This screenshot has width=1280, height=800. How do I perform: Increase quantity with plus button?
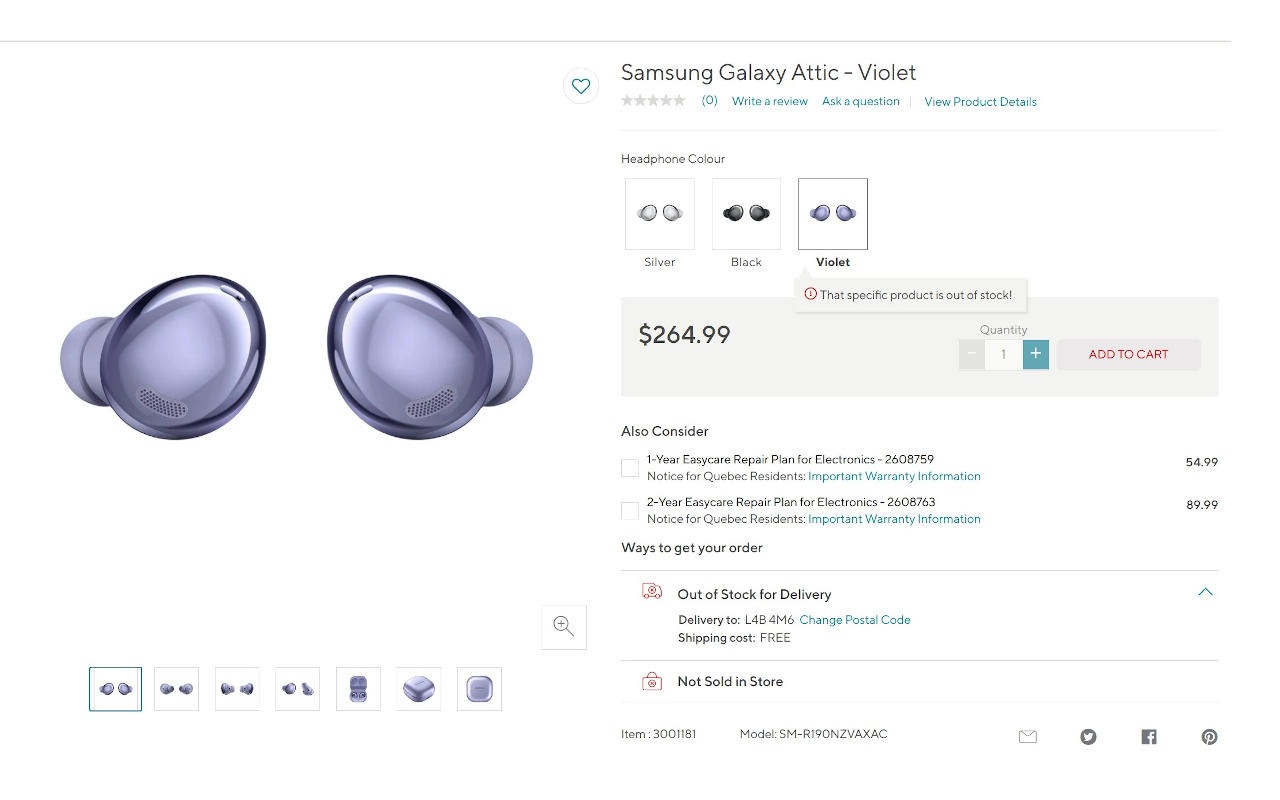1036,354
